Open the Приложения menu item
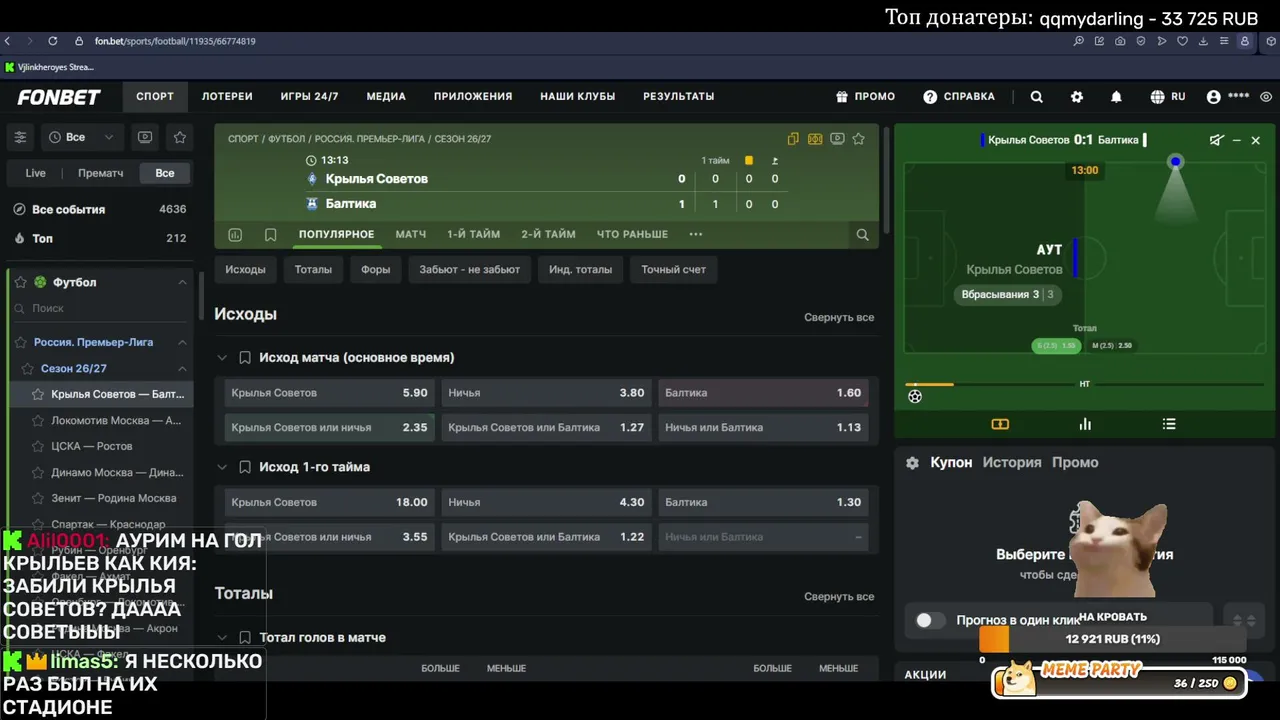The height and width of the screenshot is (720, 1280). click(473, 97)
